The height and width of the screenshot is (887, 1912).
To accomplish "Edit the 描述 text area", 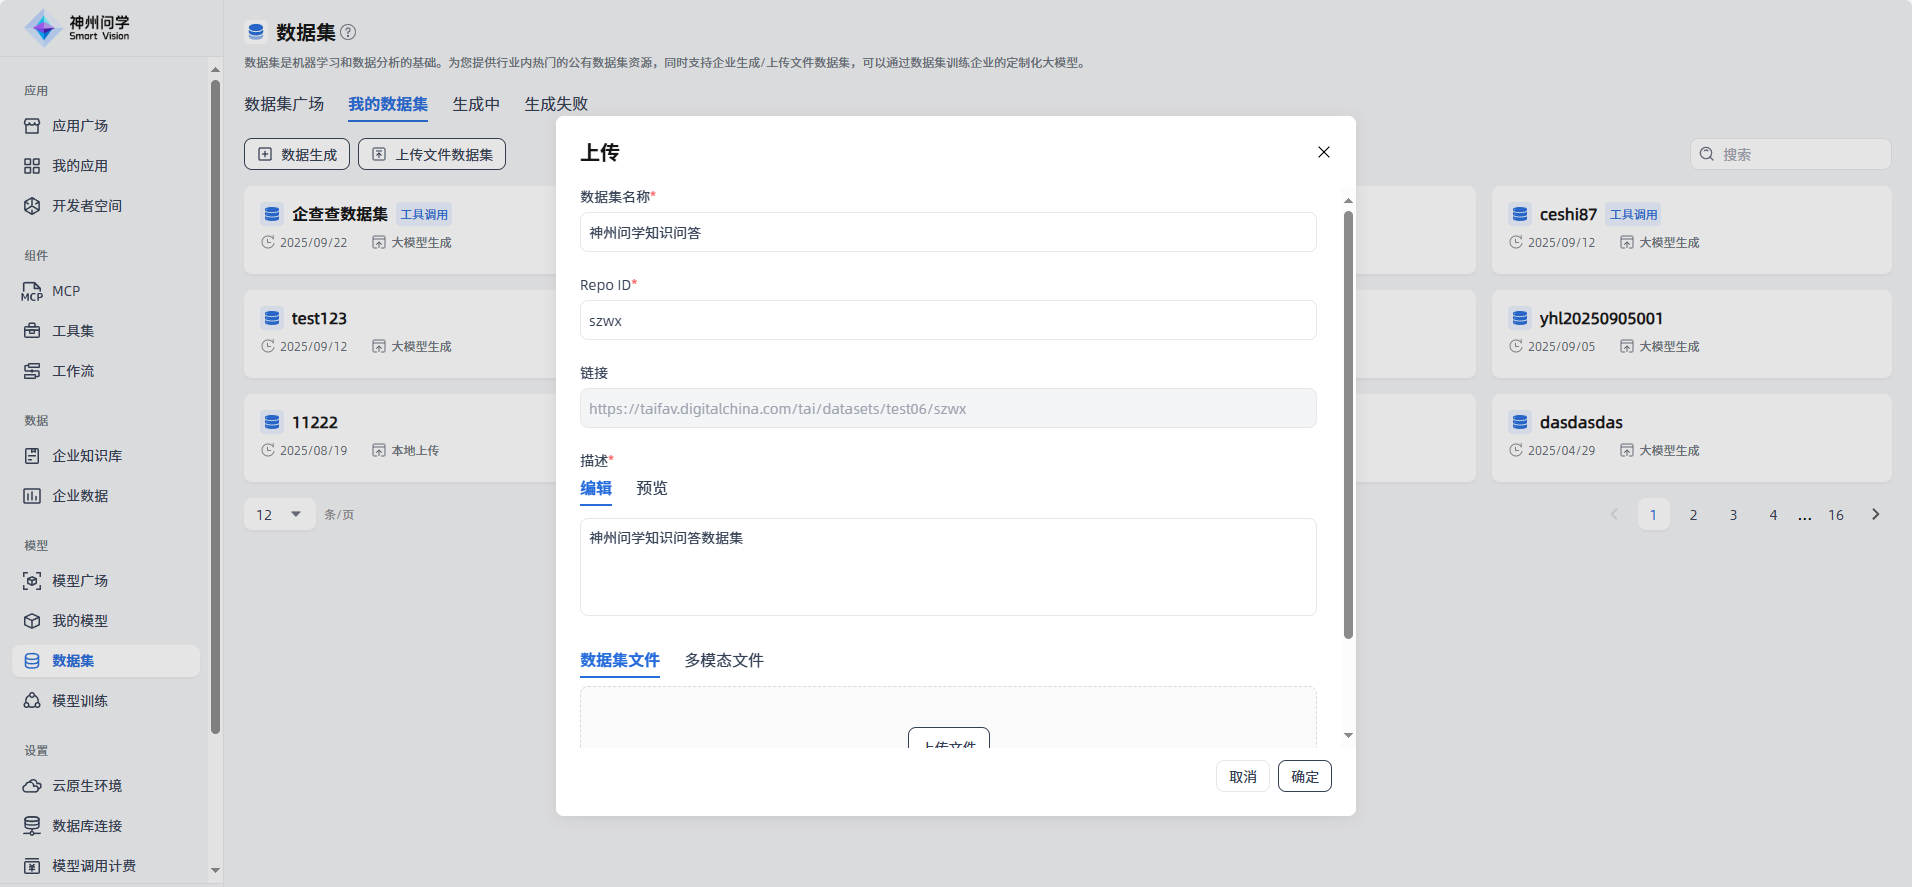I will 947,566.
